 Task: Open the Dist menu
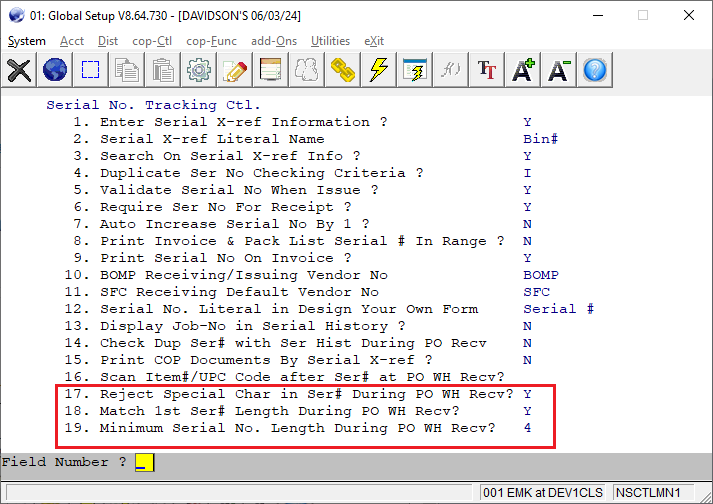click(108, 41)
